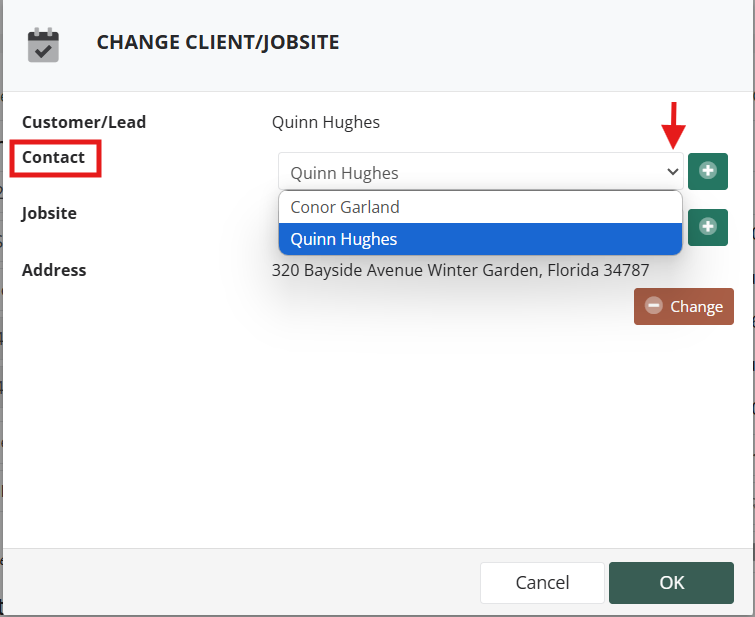This screenshot has width=755, height=617.
Task: Click the minus icon inside Change button
Action: coord(653,306)
